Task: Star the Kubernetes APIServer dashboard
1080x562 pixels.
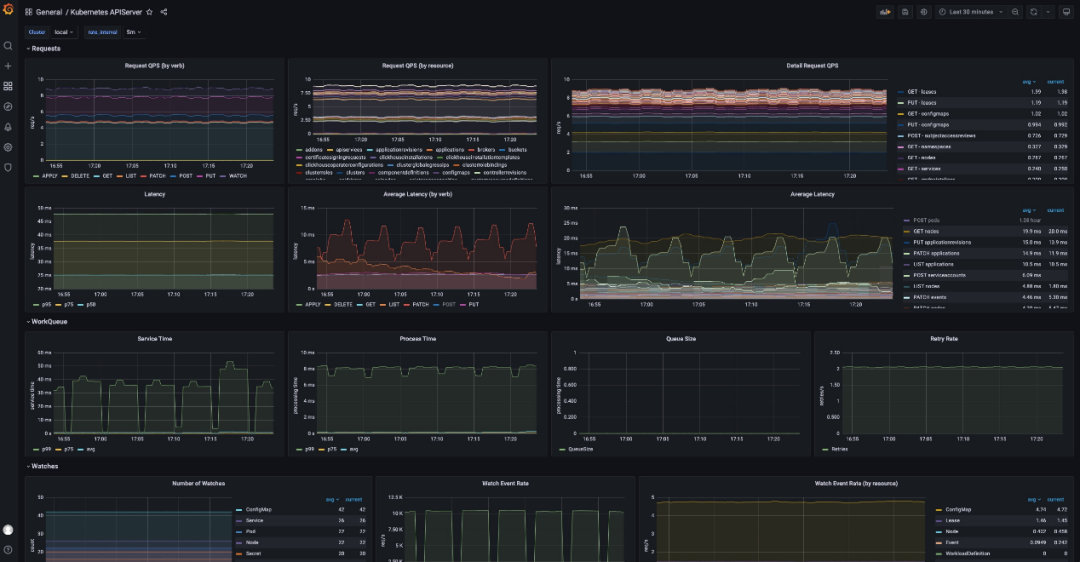Action: pyautogui.click(x=150, y=12)
